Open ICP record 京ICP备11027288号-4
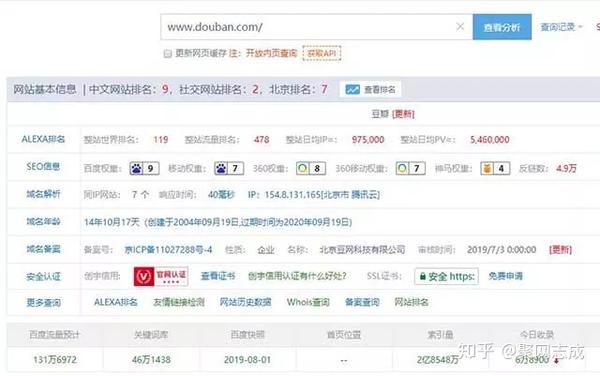Image resolution: width=600 pixels, height=376 pixels. pyautogui.click(x=168, y=250)
